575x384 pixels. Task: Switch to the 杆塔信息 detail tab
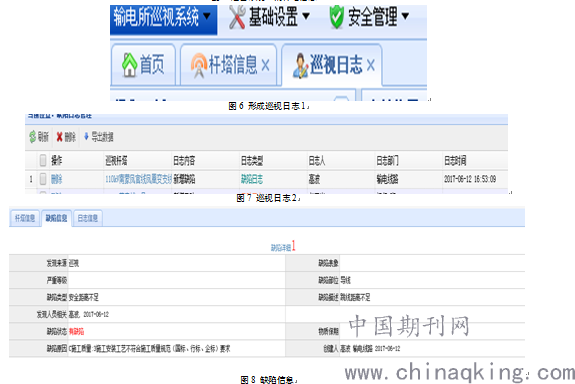(x=25, y=219)
